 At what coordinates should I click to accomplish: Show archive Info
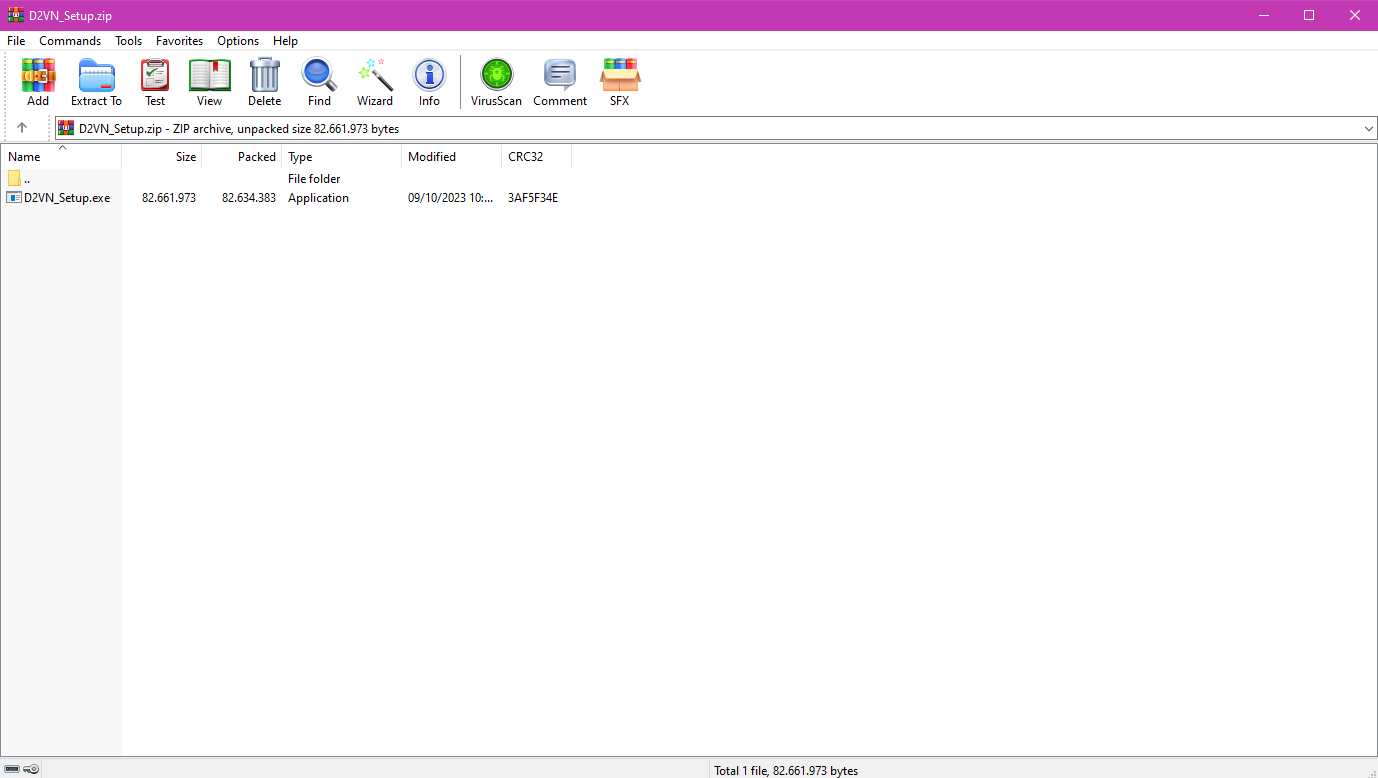[429, 82]
